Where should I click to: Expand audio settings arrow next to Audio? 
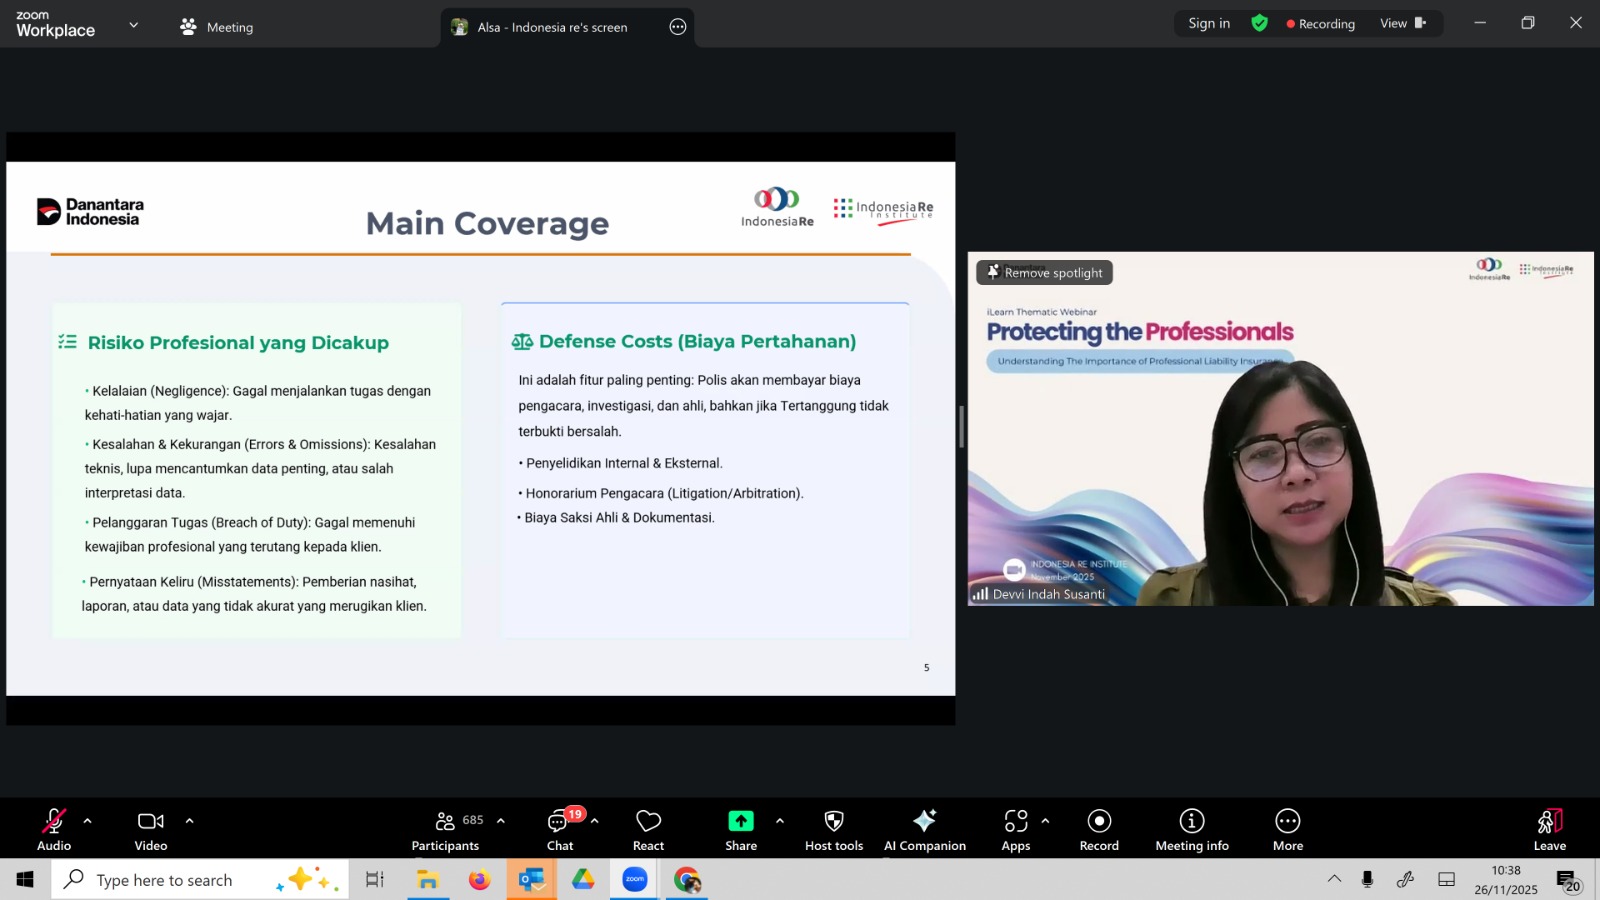click(88, 821)
